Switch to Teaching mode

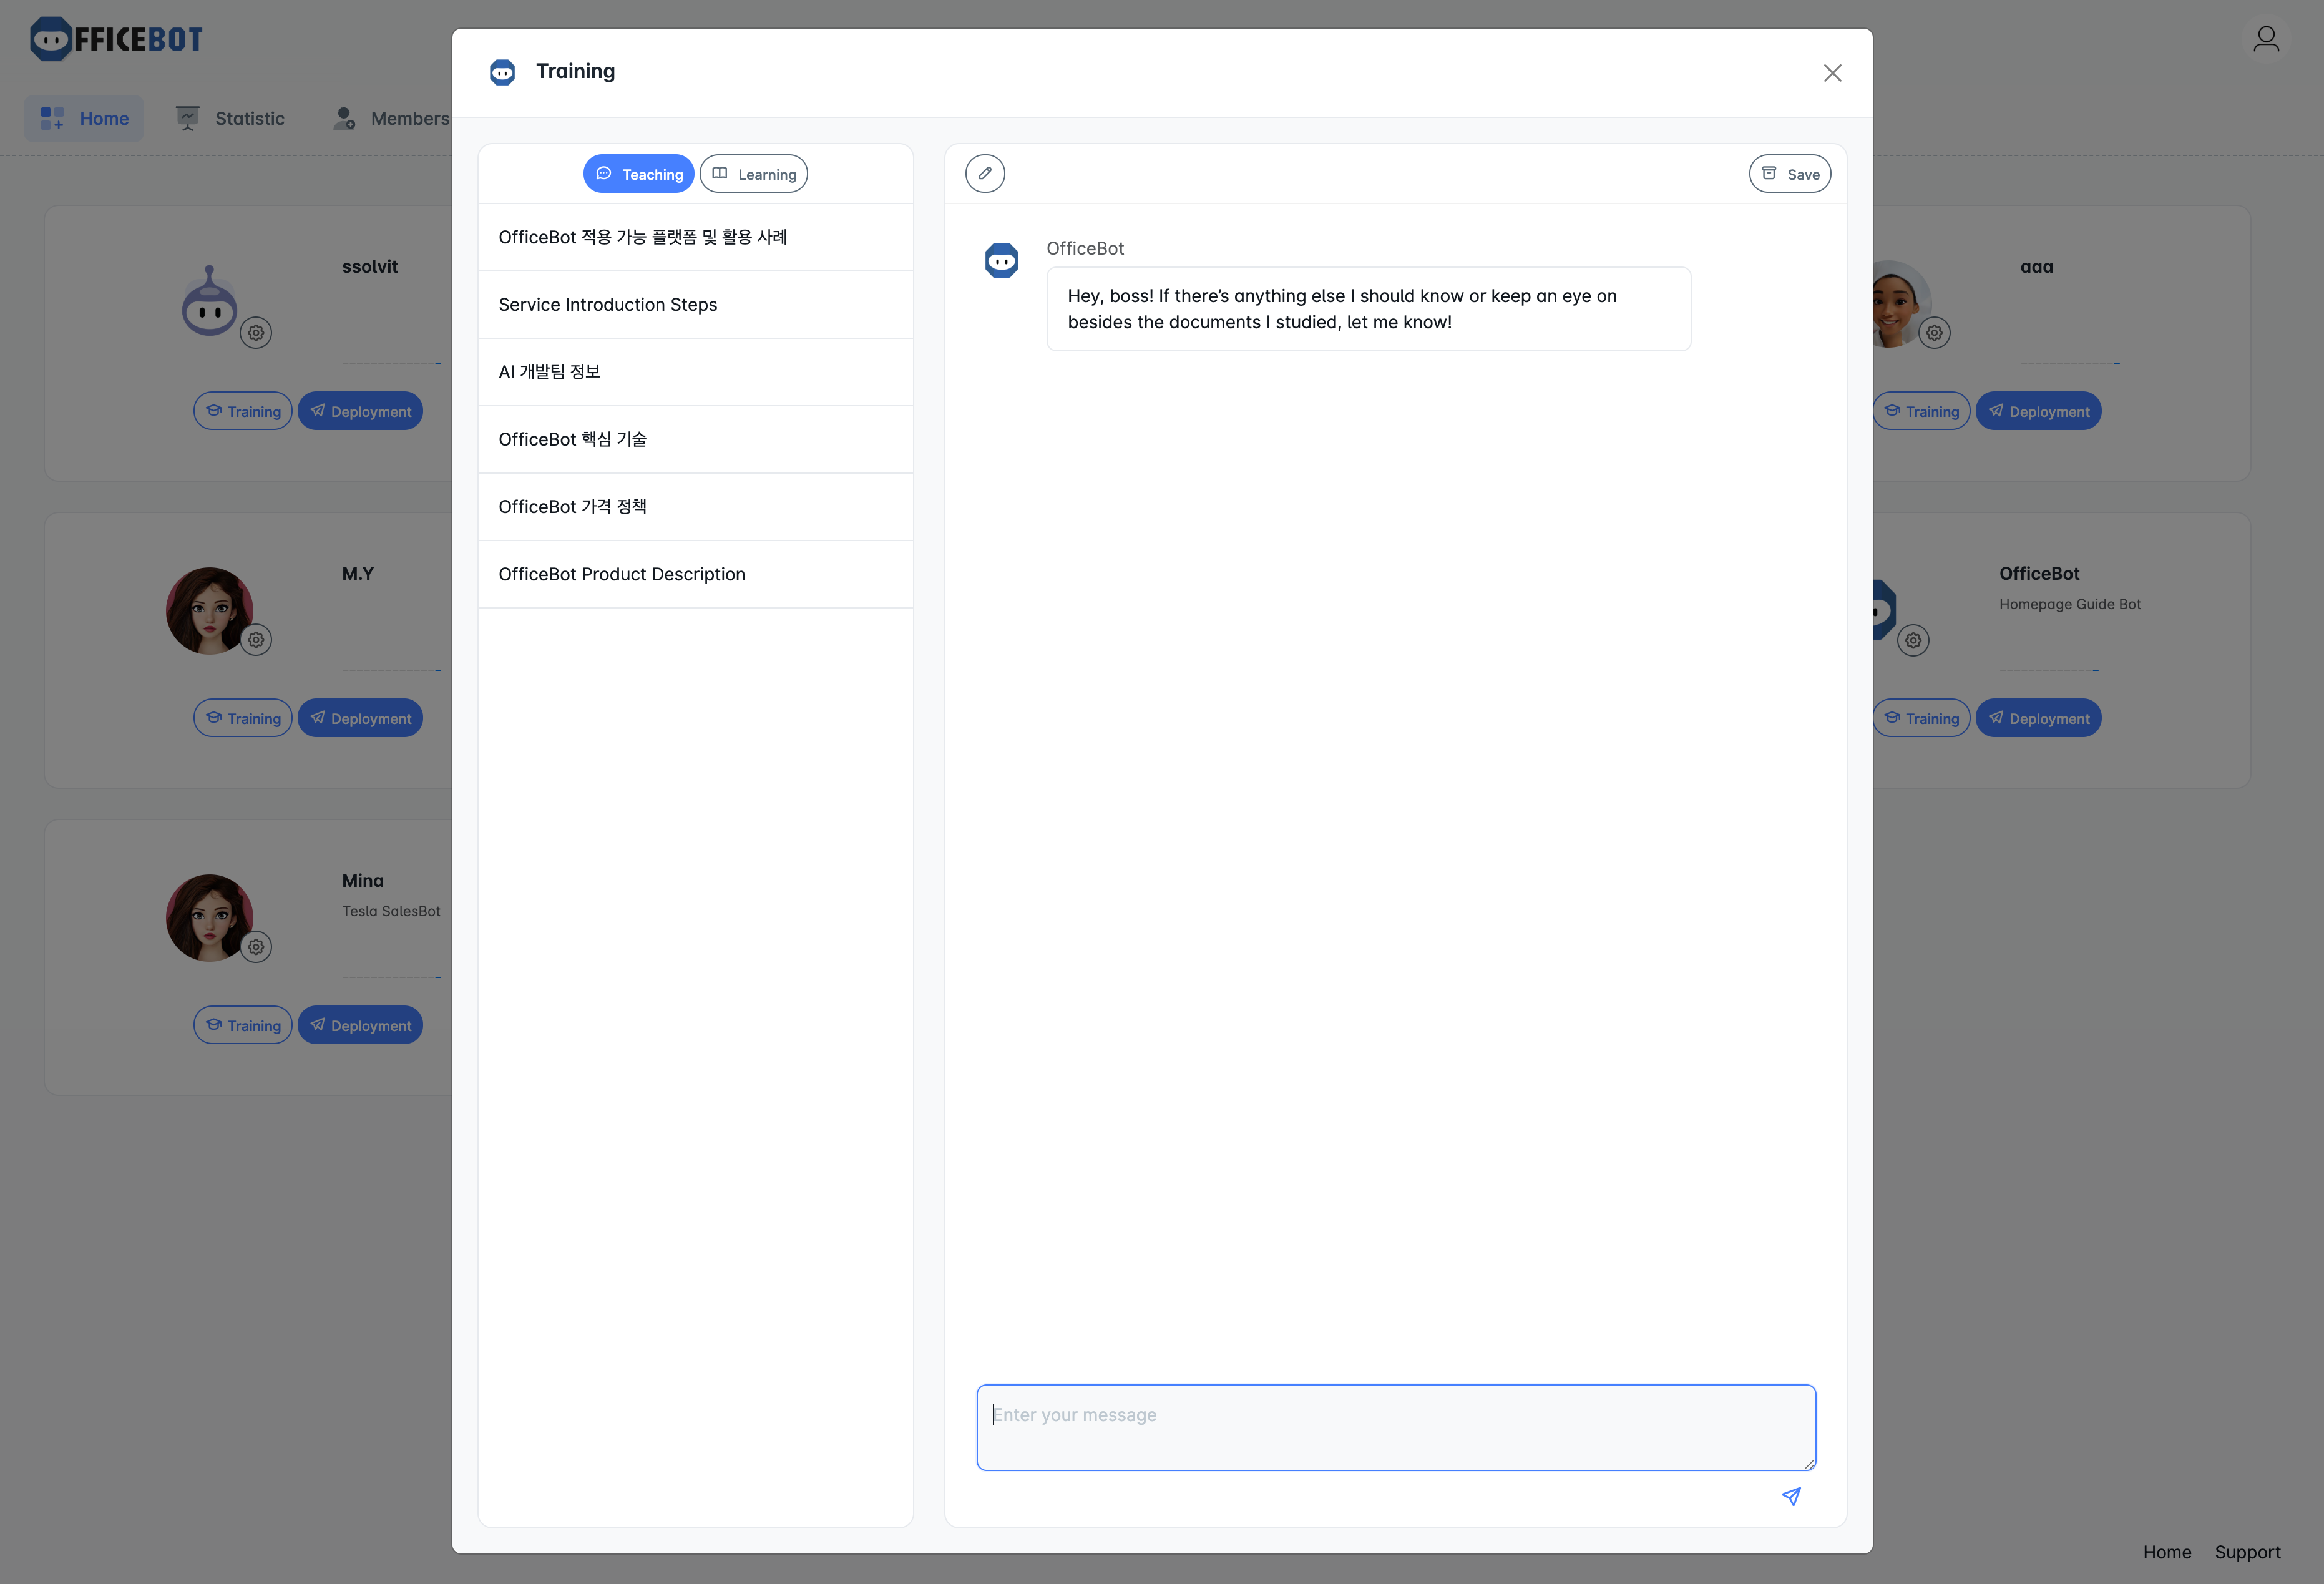(639, 174)
